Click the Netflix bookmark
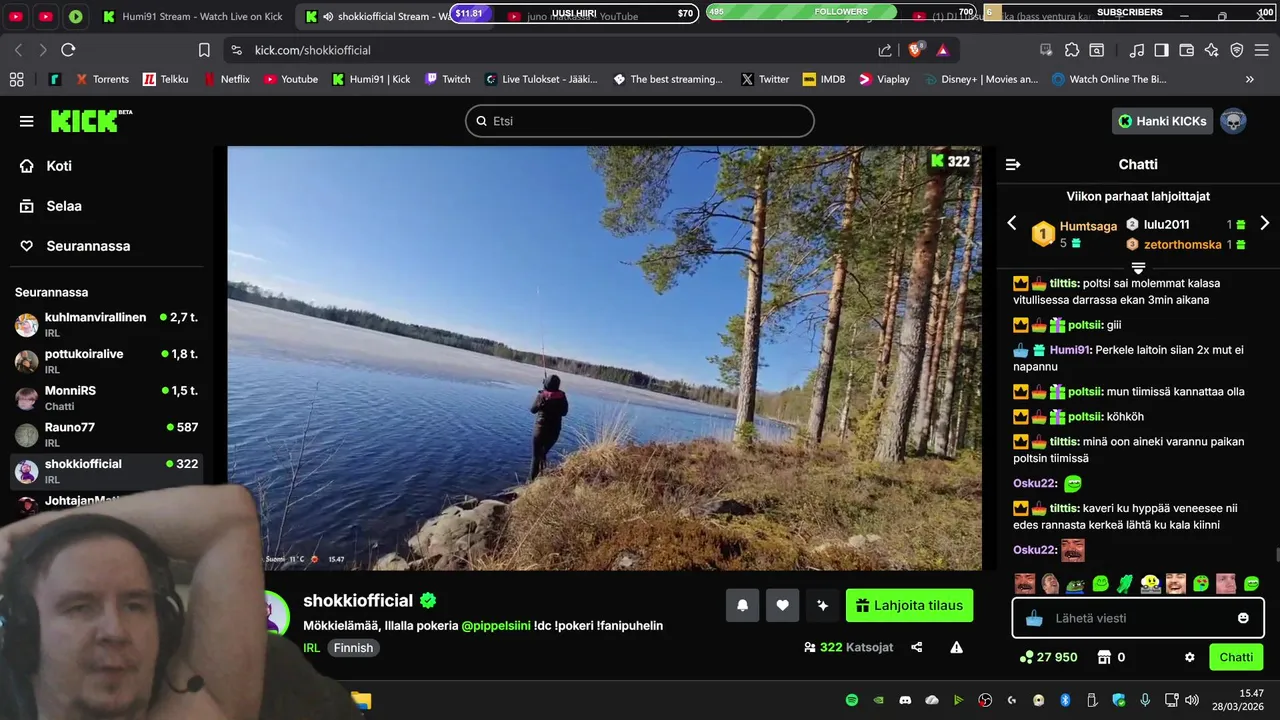 coord(227,79)
